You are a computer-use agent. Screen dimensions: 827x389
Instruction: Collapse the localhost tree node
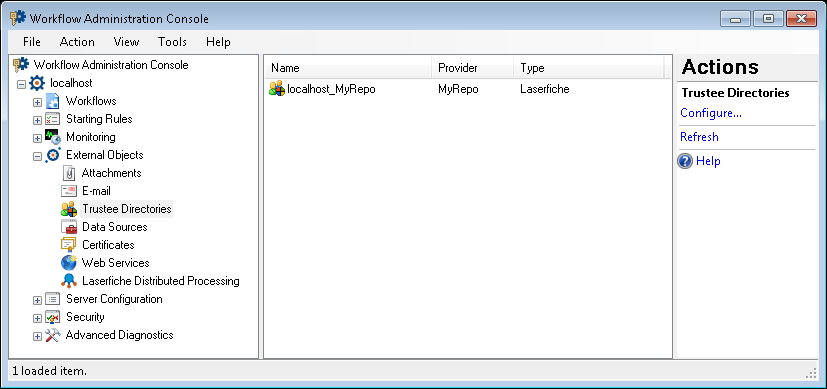tap(21, 84)
